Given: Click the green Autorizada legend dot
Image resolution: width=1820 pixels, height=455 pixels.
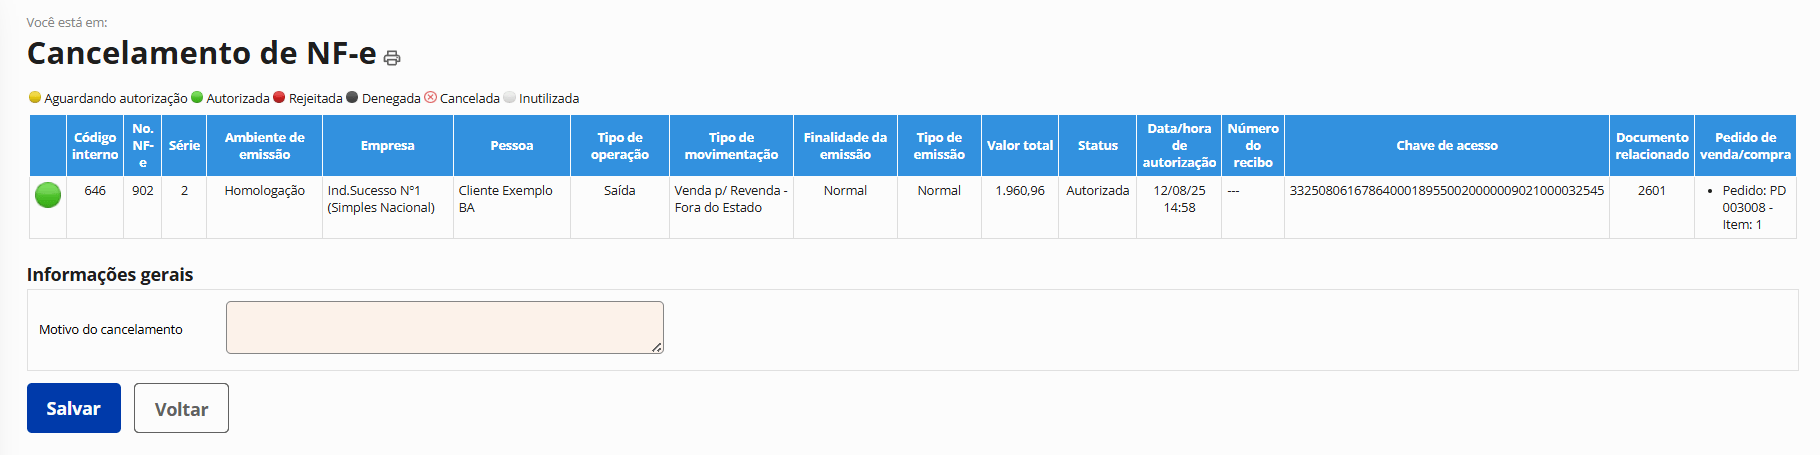Looking at the screenshot, I should pos(197,97).
